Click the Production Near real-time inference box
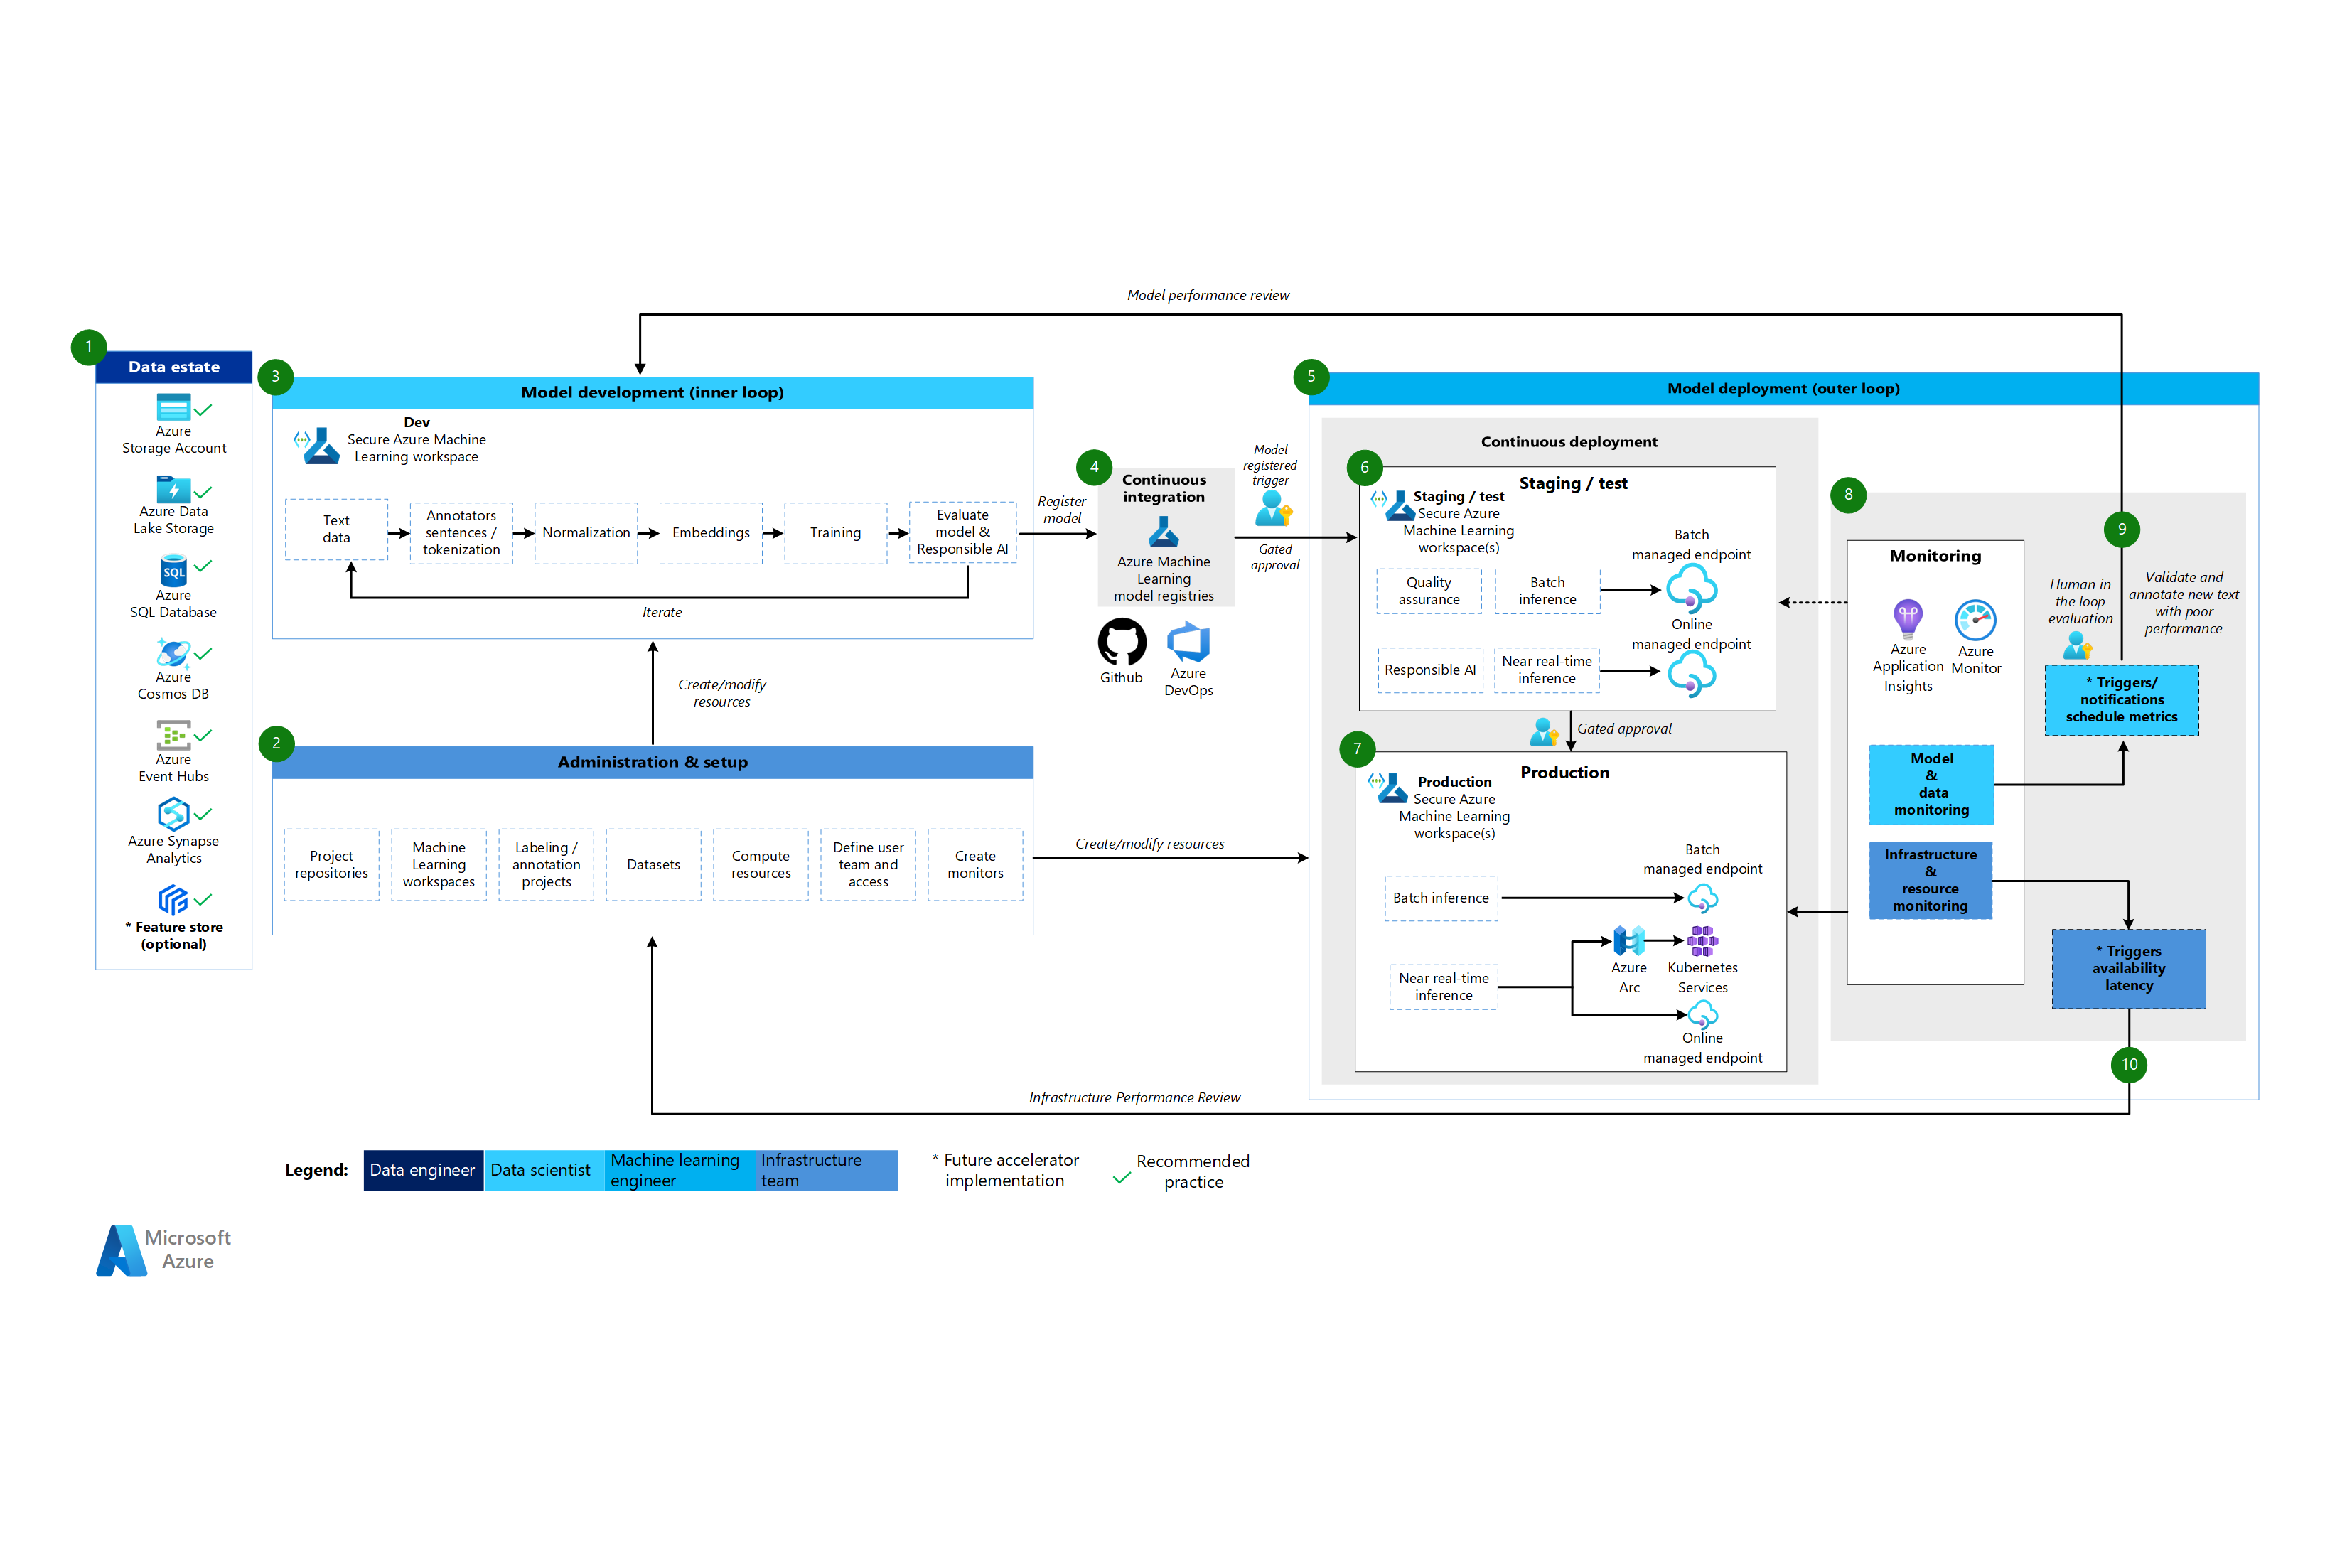Image resolution: width=2352 pixels, height=1568 pixels. 1443,987
